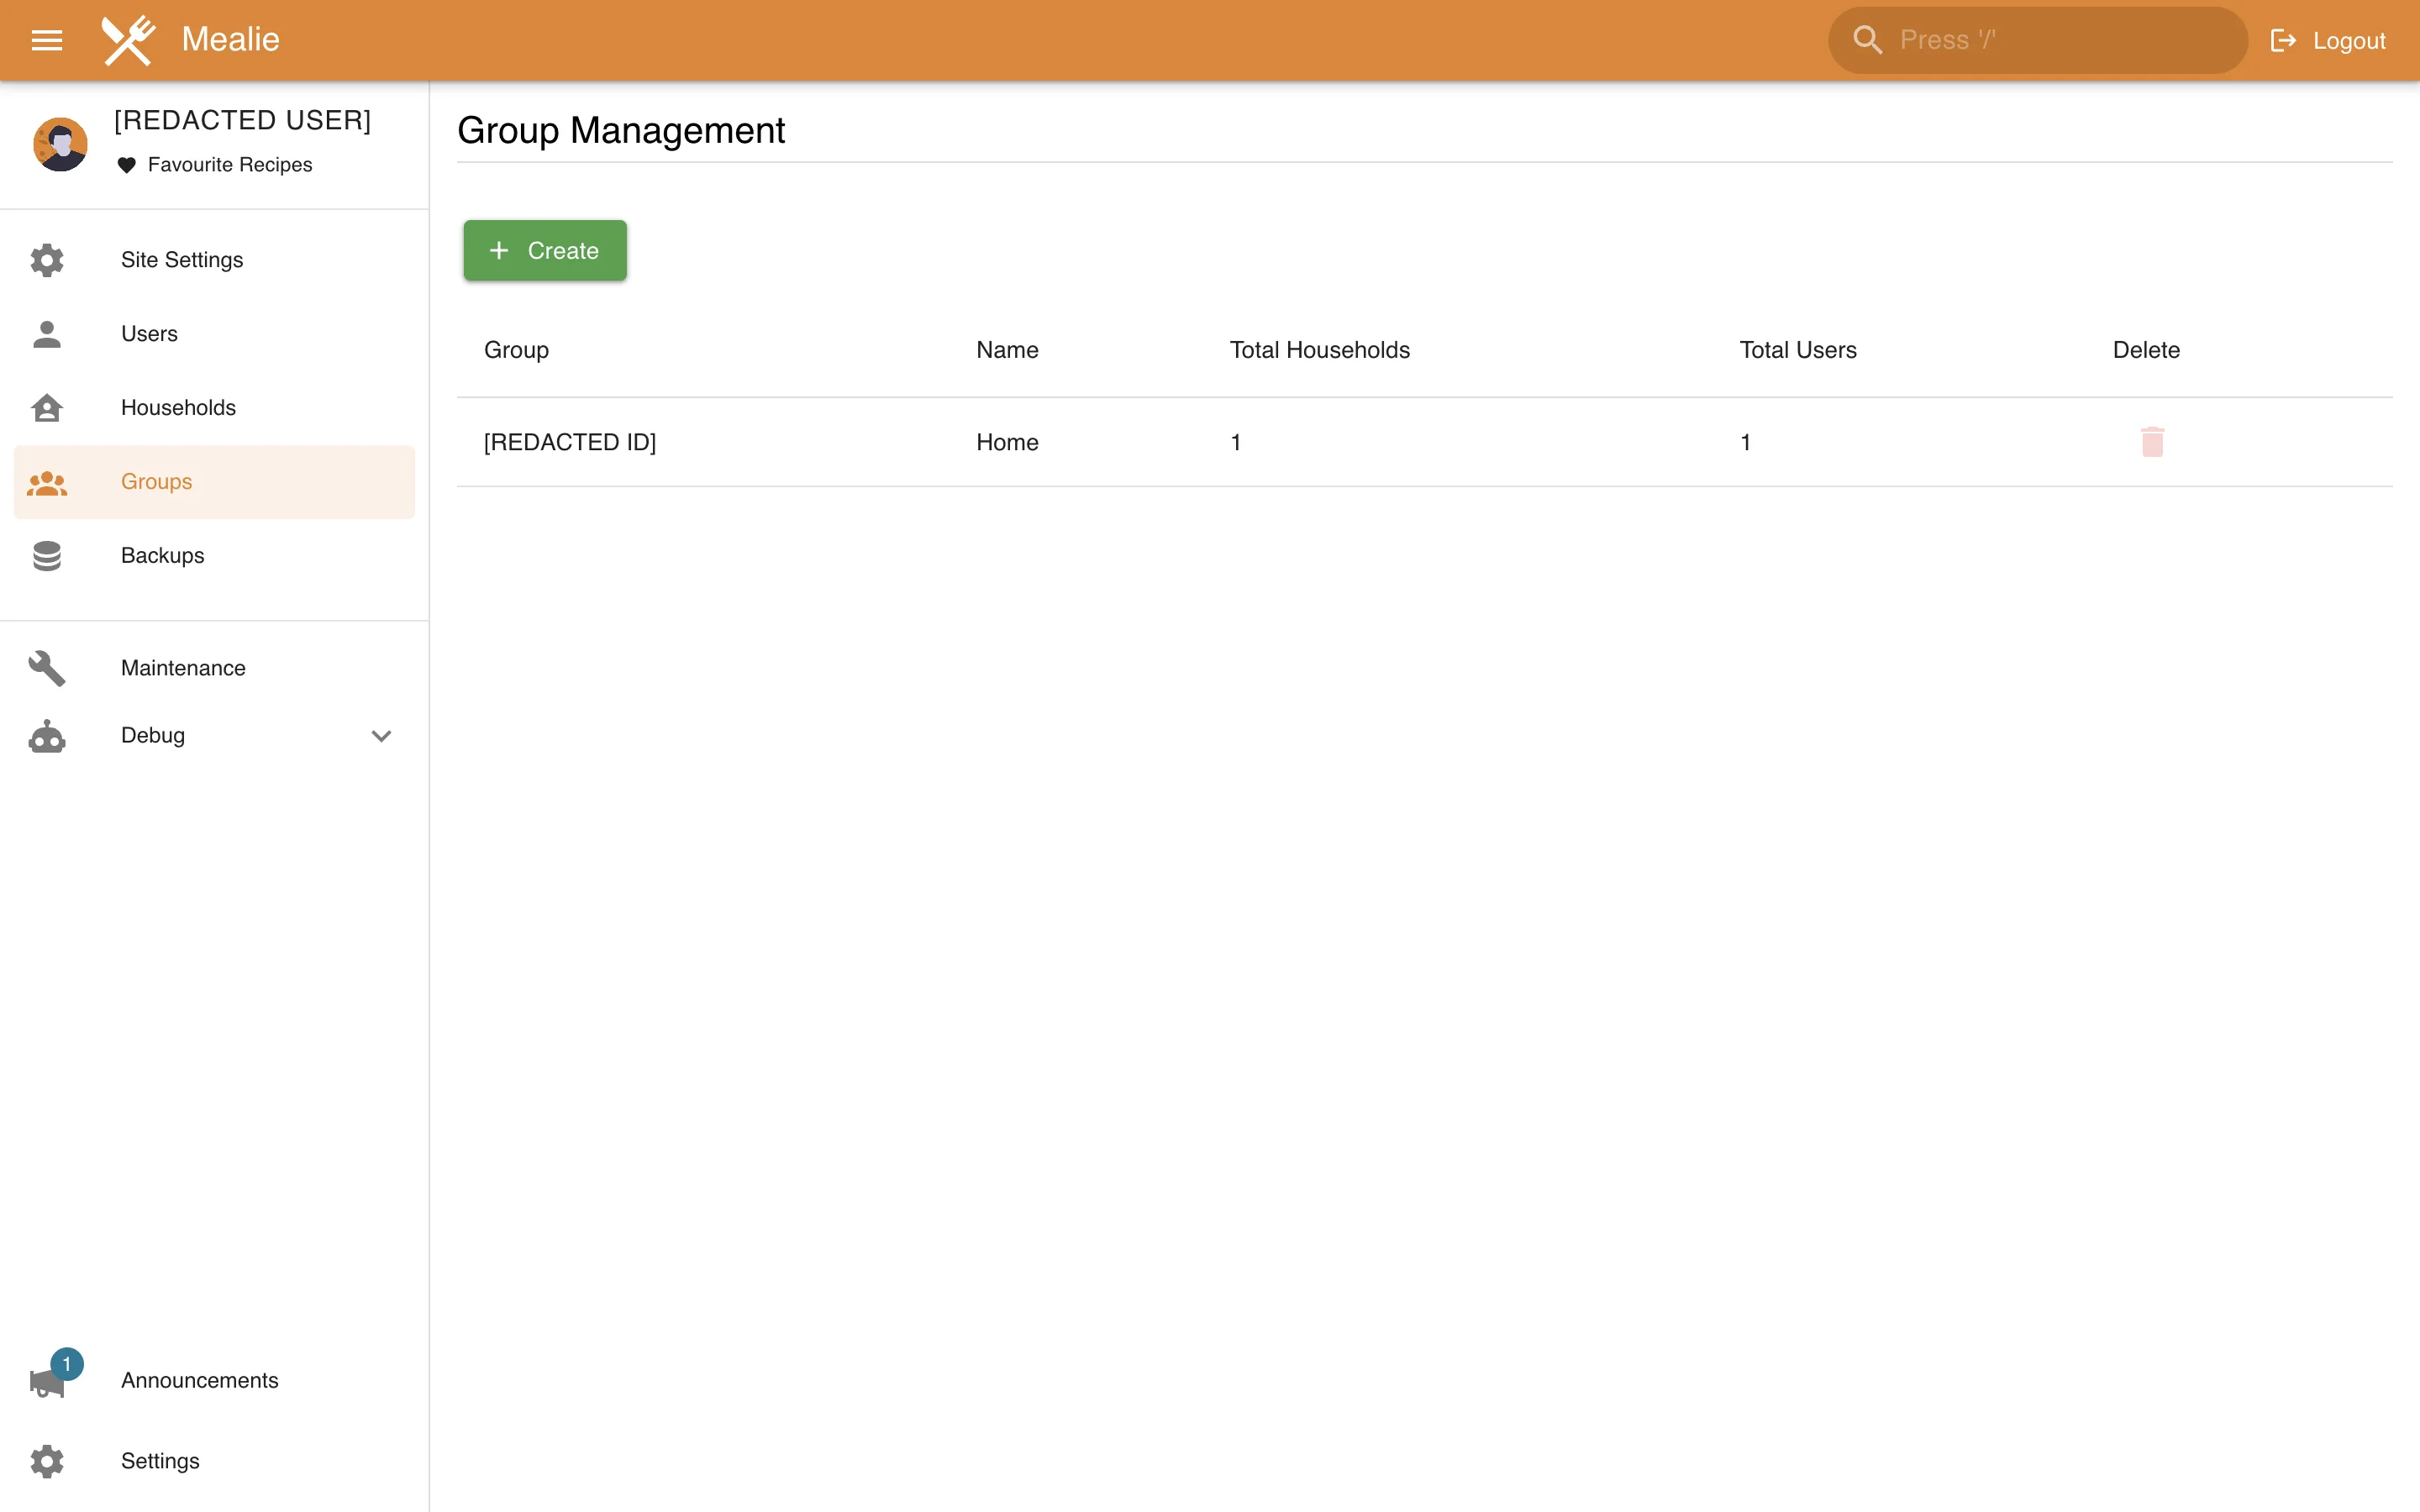Open the user avatar profile picture
The width and height of the screenshot is (2420, 1512).
coord(60,144)
